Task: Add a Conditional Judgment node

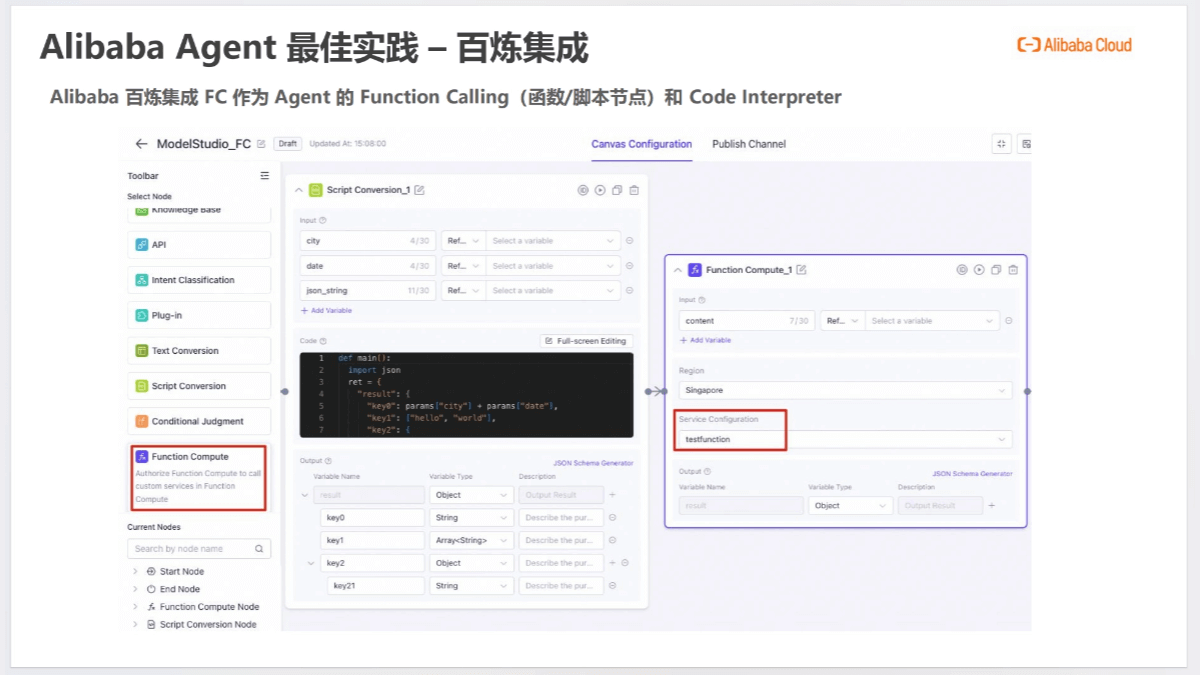Action: pyautogui.click(x=200, y=421)
